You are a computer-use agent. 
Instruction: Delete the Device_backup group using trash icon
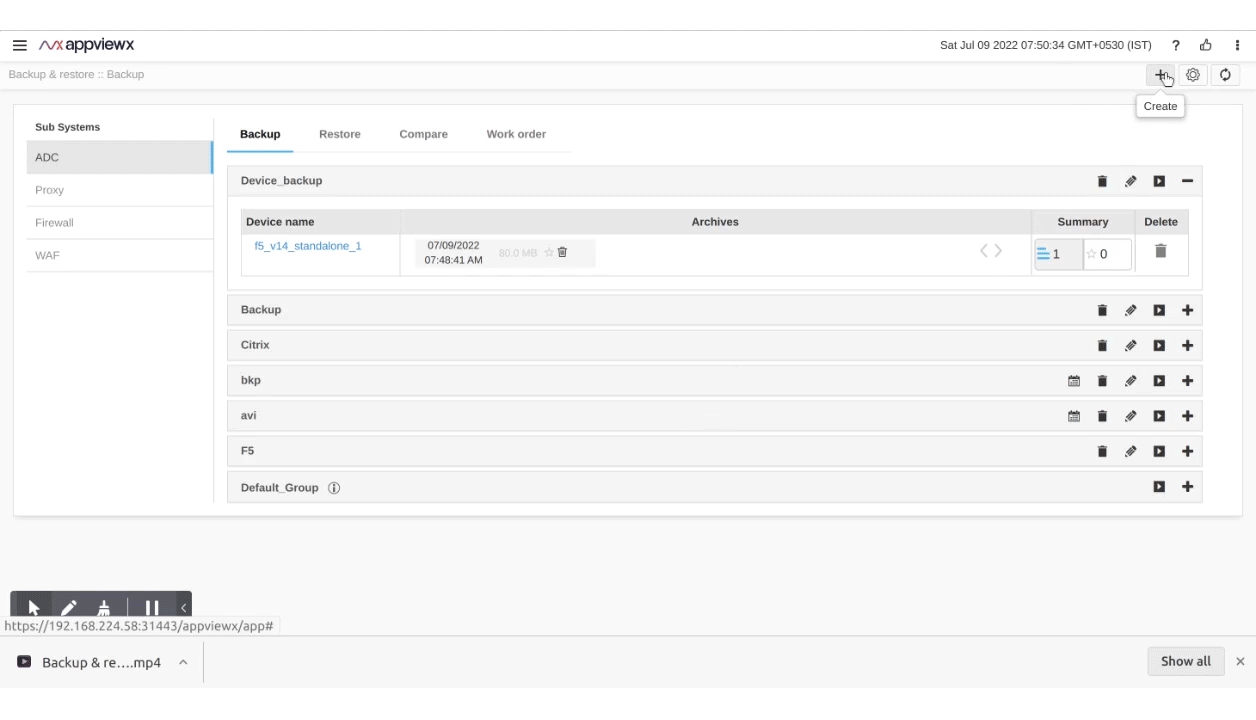click(x=1102, y=181)
